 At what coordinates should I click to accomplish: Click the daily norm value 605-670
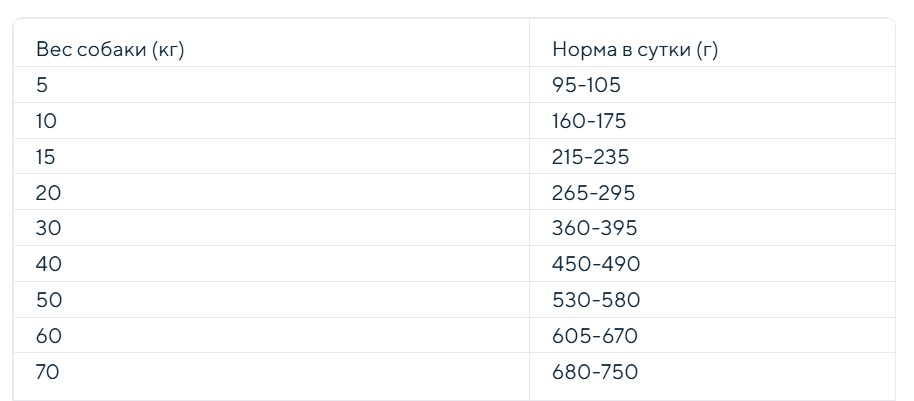595,336
